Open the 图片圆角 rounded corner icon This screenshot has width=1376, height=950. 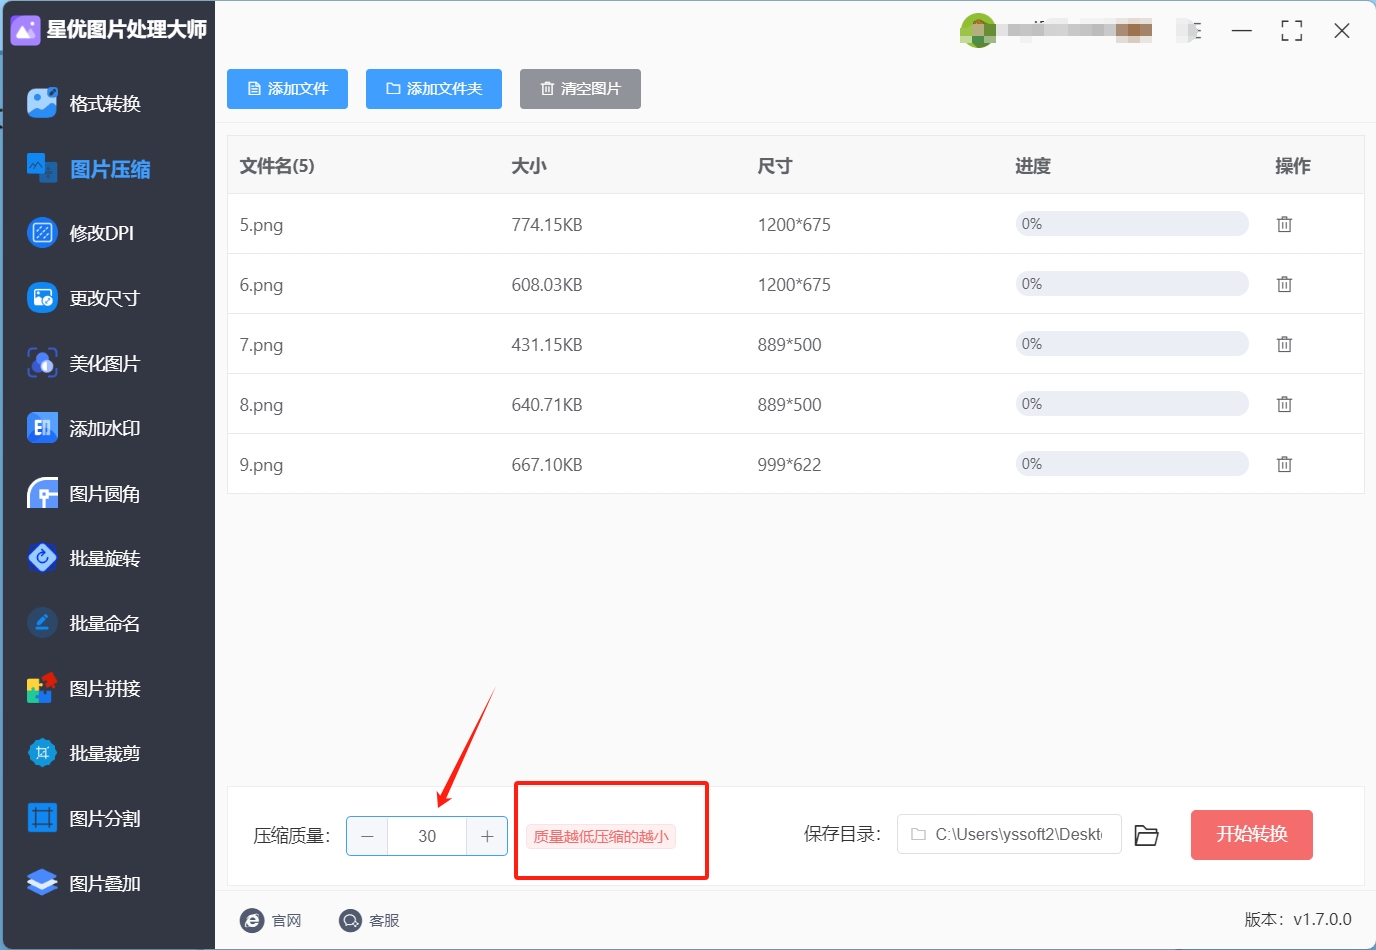click(x=42, y=493)
